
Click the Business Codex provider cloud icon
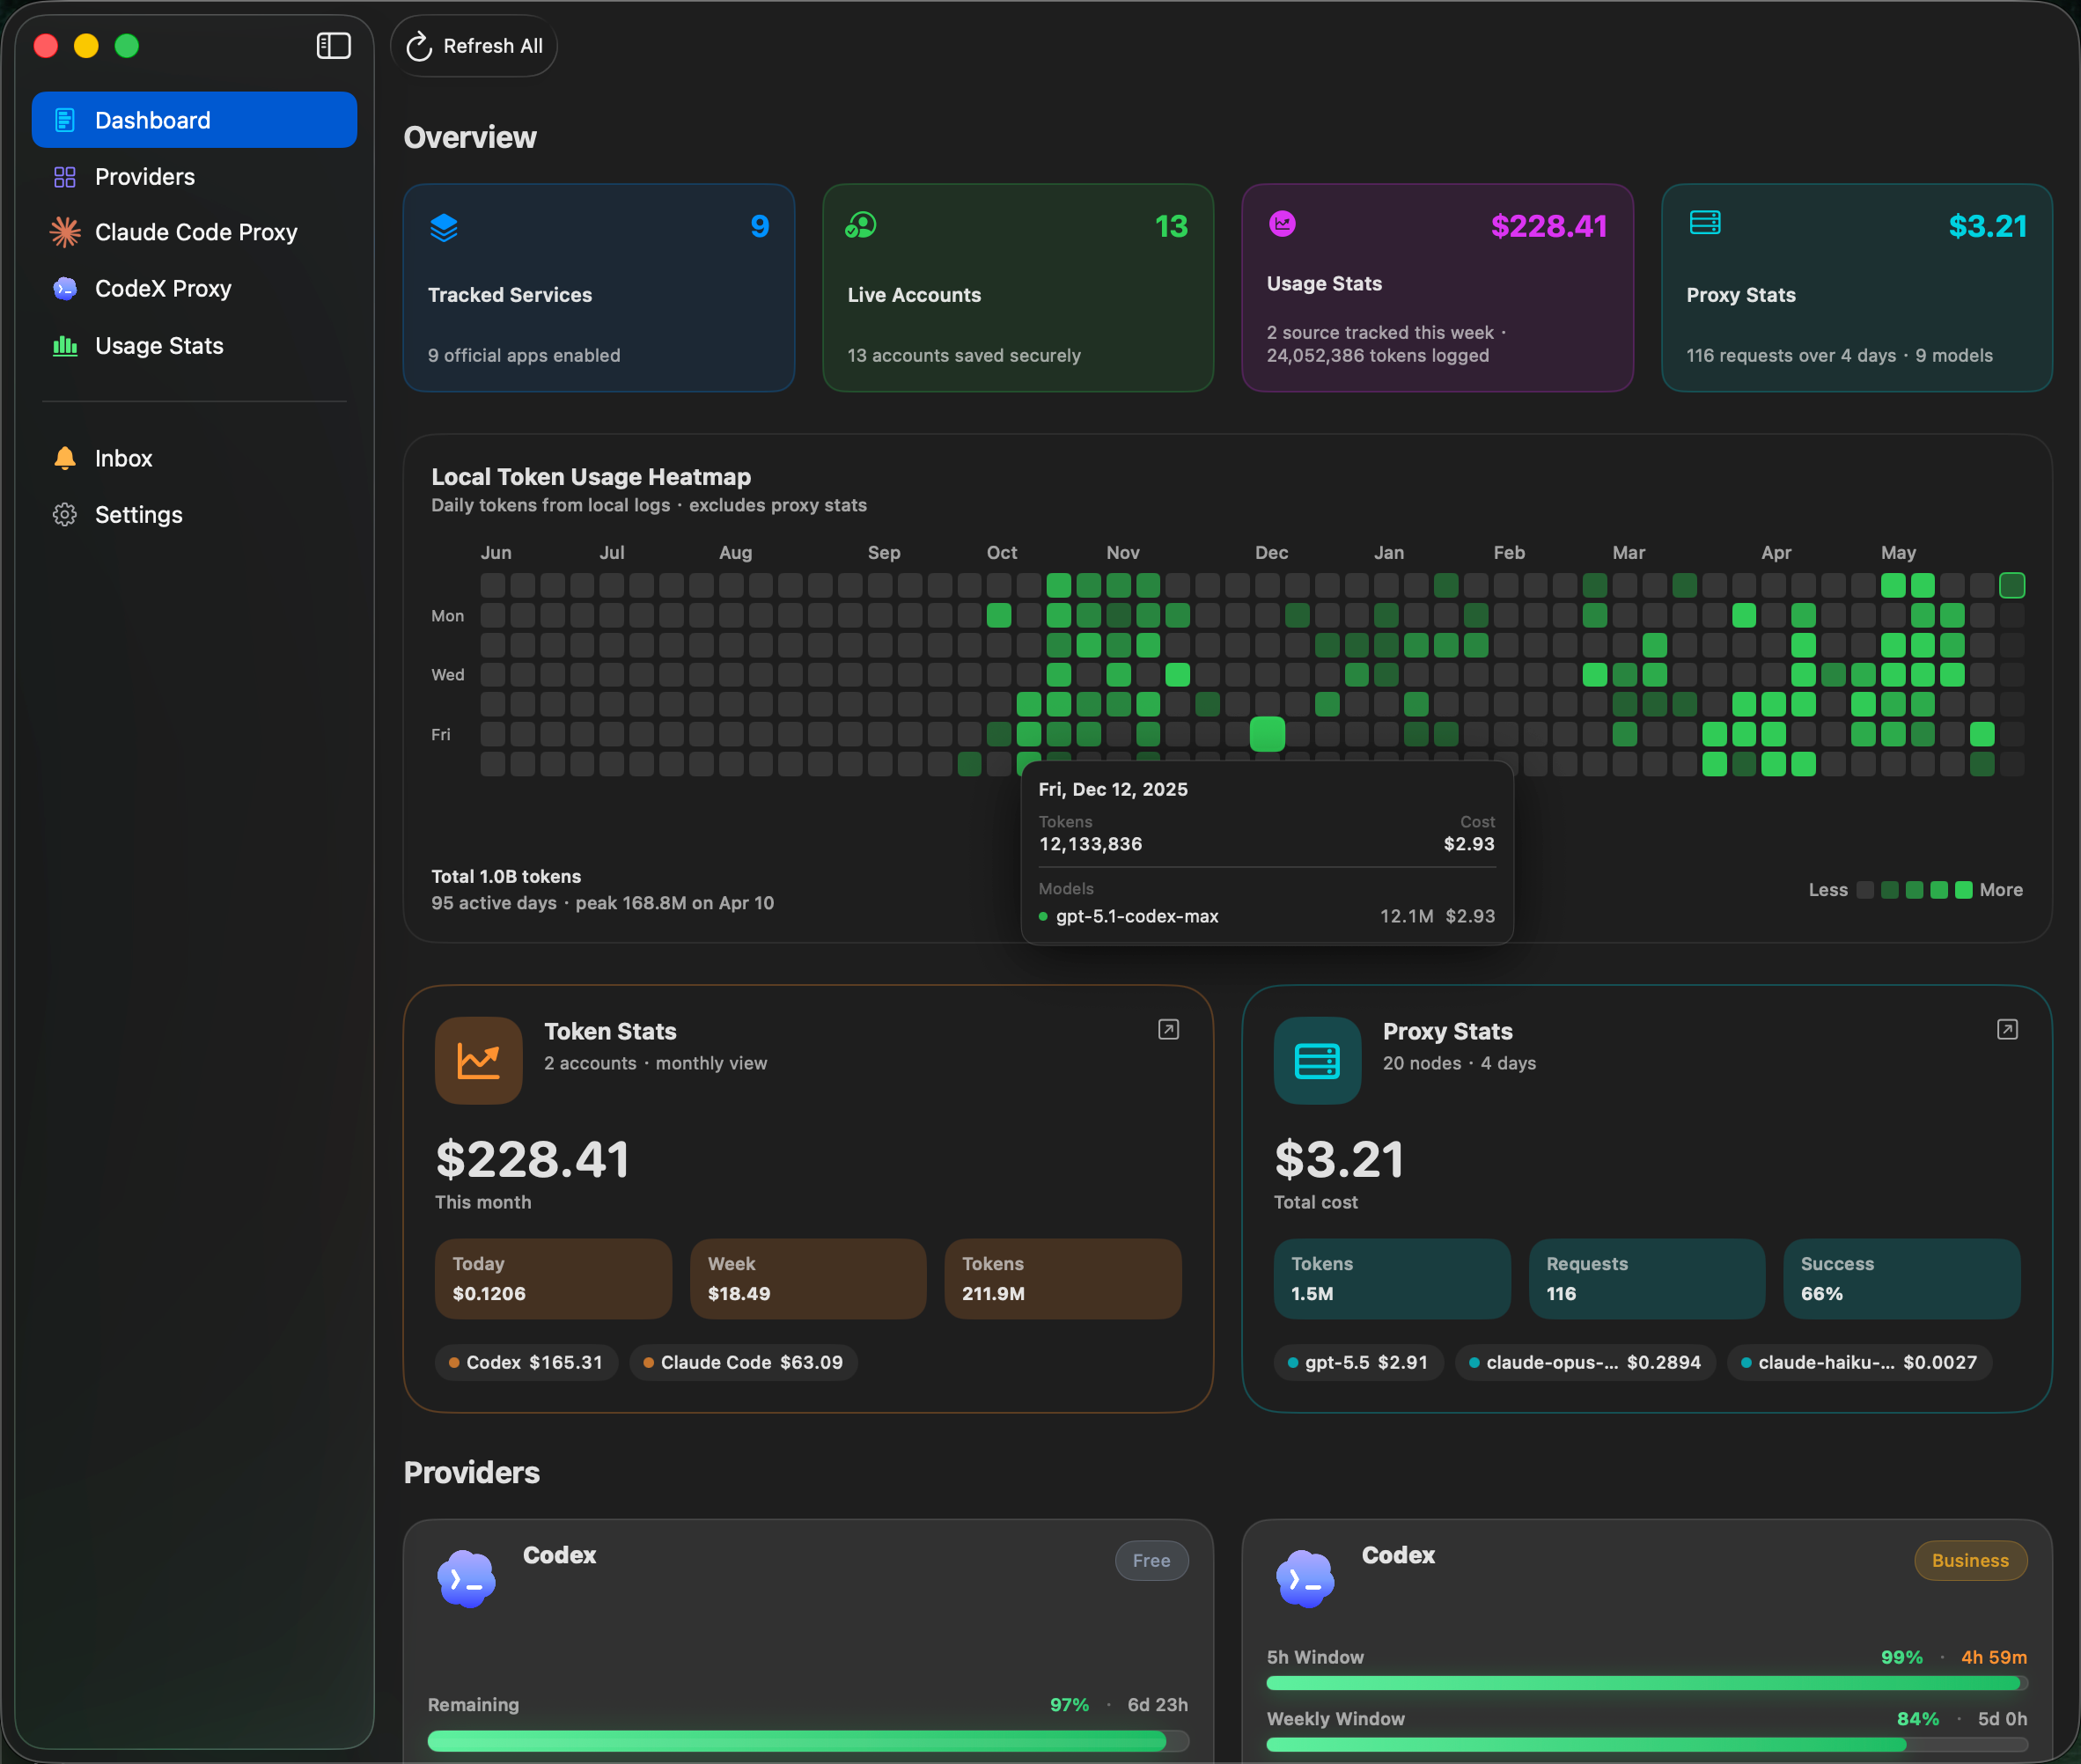(1305, 1579)
